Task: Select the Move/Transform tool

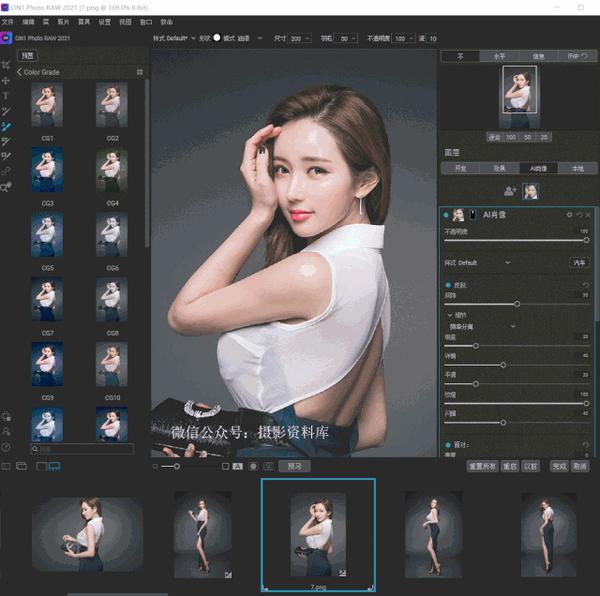Action: [x=6, y=80]
